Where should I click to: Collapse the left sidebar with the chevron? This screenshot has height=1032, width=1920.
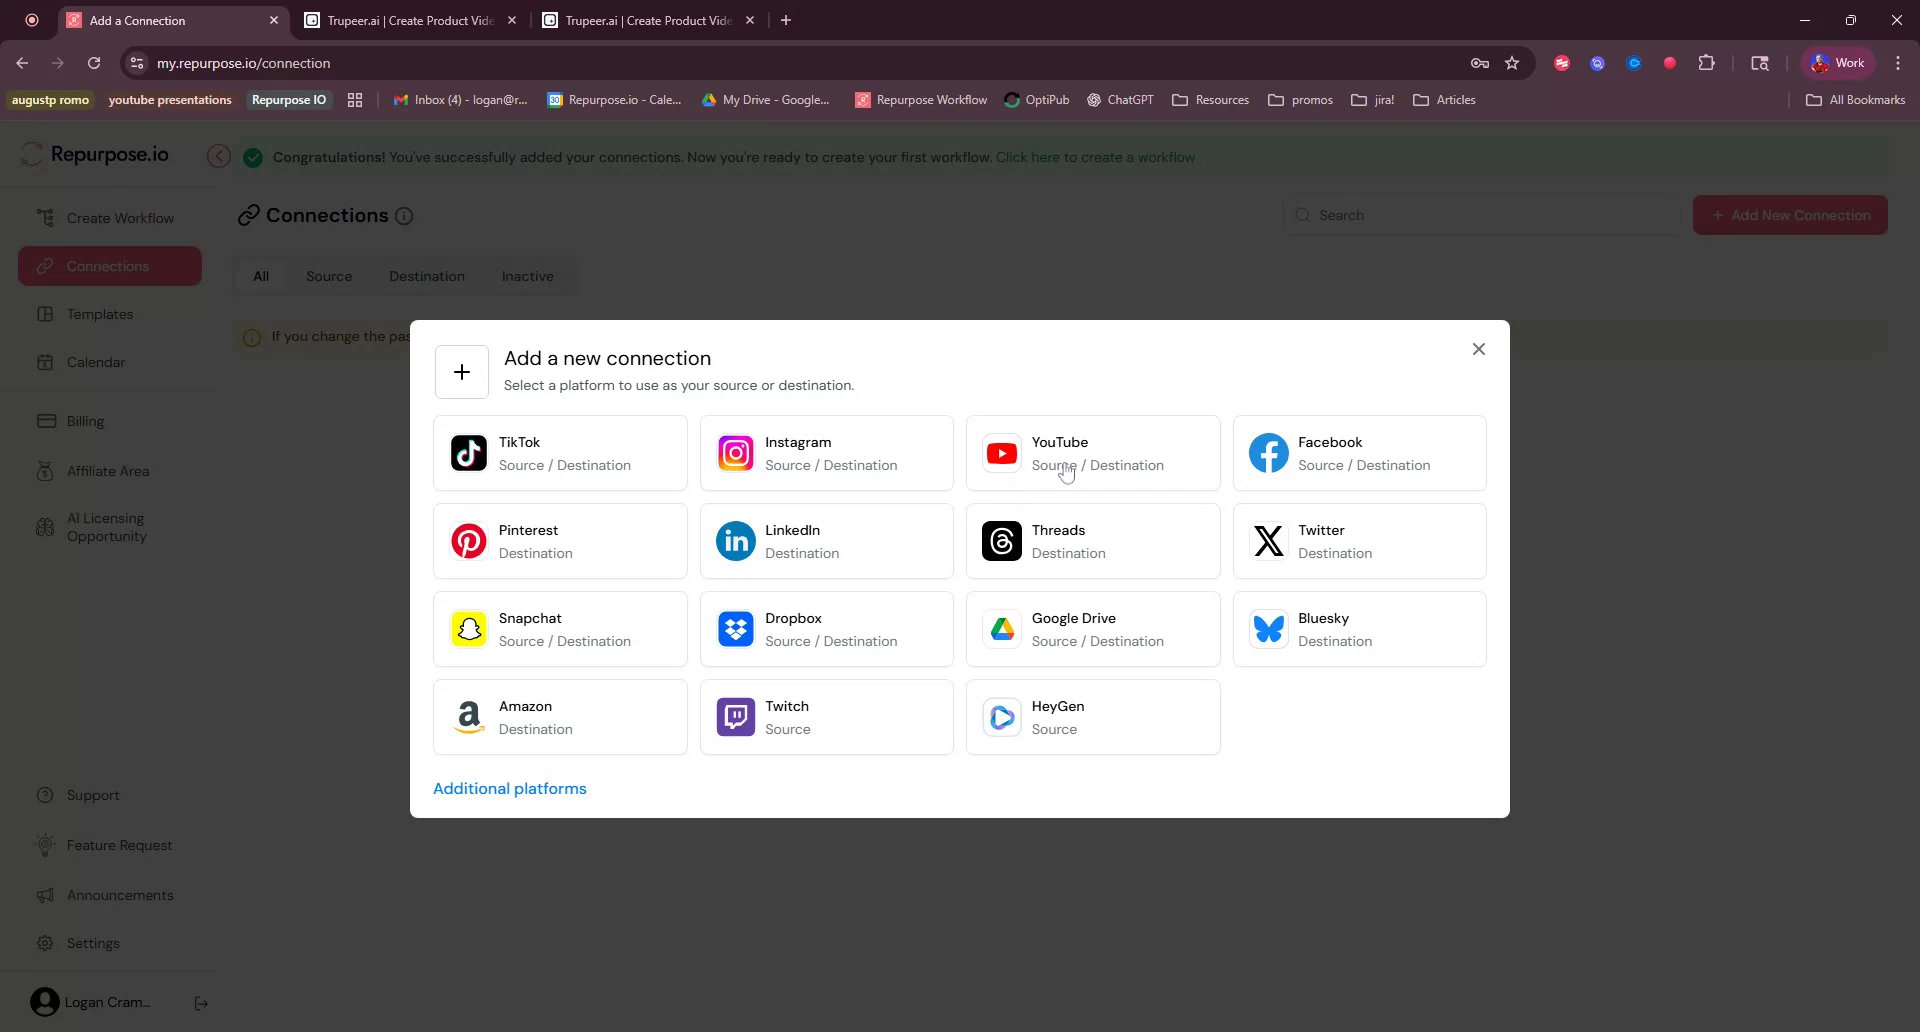pos(218,156)
